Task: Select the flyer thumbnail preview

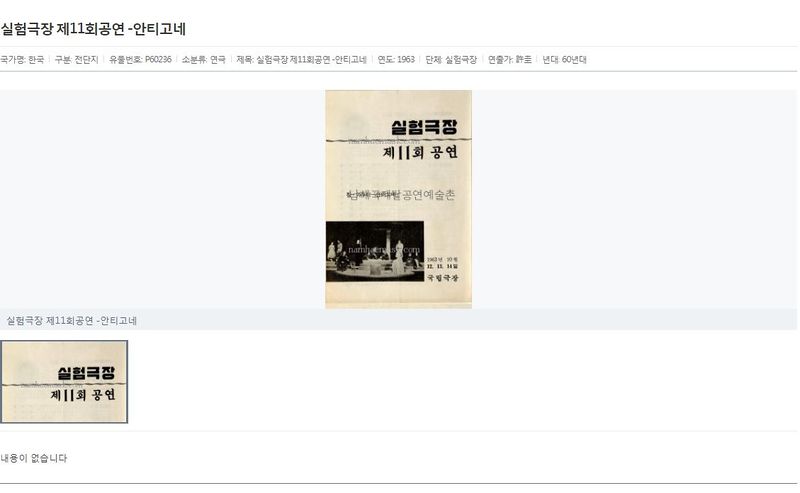Action: pyautogui.click(x=64, y=382)
